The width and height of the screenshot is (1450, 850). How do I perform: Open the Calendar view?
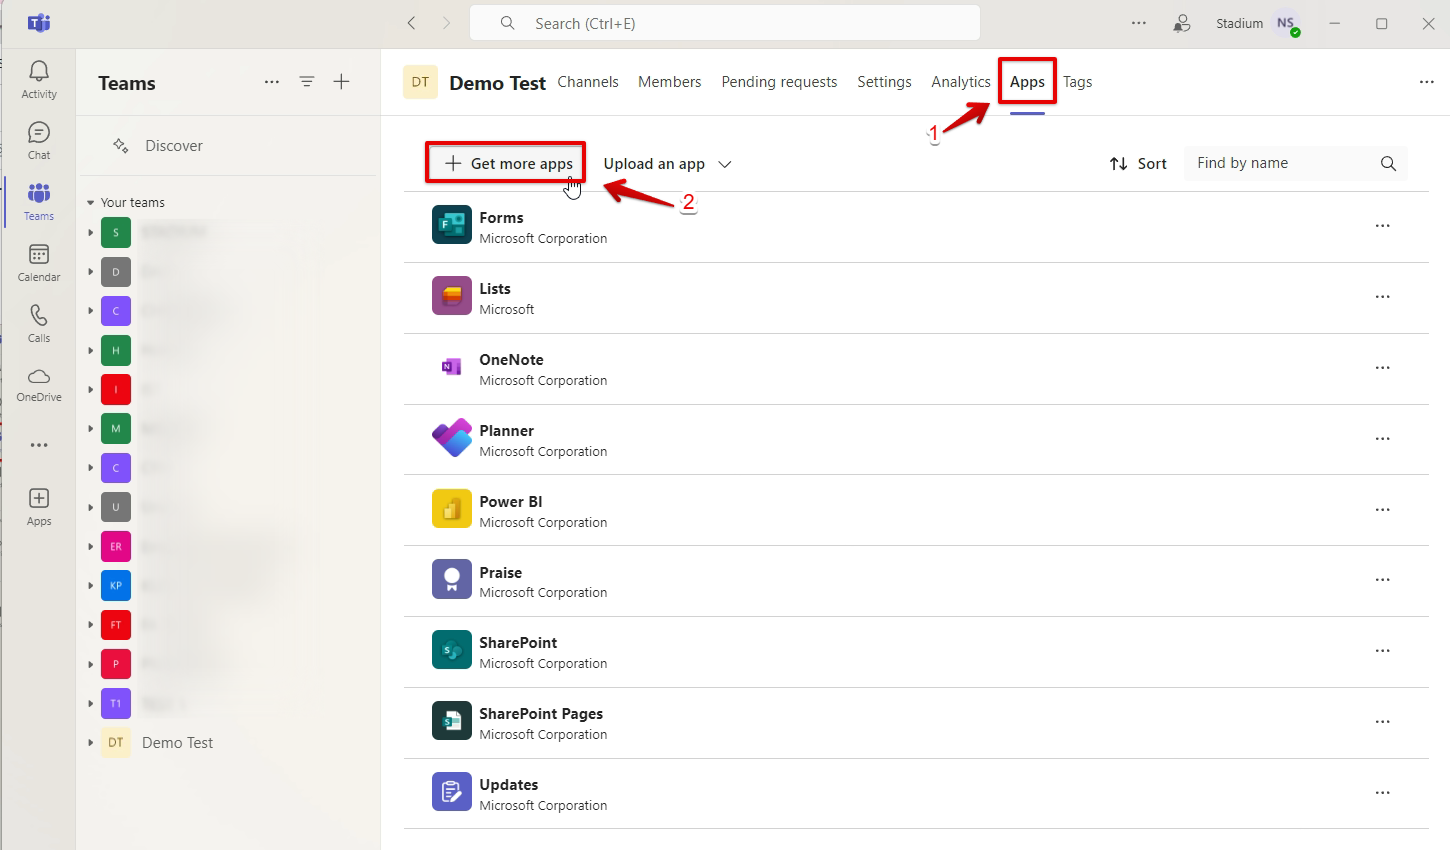tap(39, 262)
